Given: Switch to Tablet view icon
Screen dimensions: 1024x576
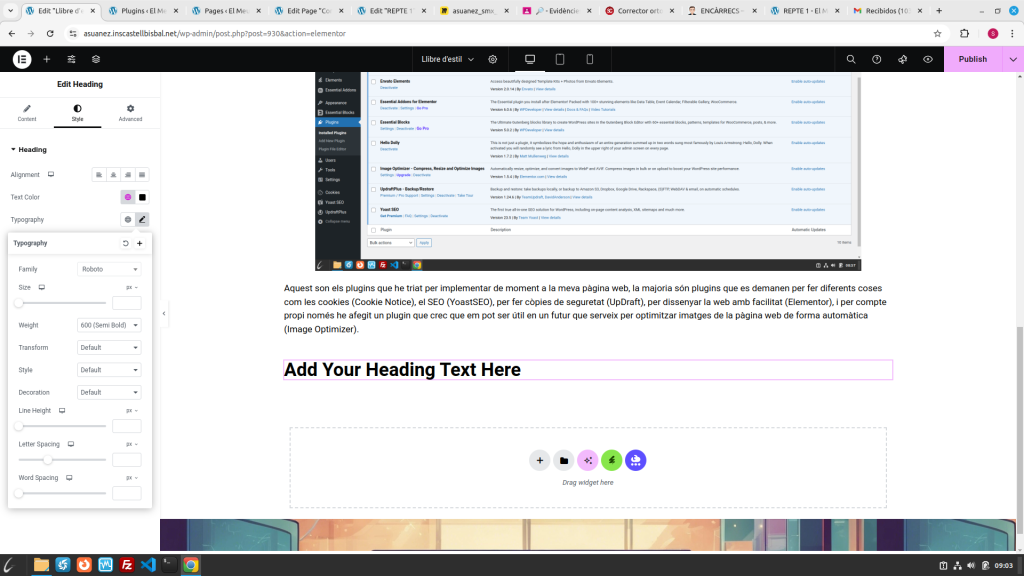Looking at the screenshot, I should [x=560, y=59].
